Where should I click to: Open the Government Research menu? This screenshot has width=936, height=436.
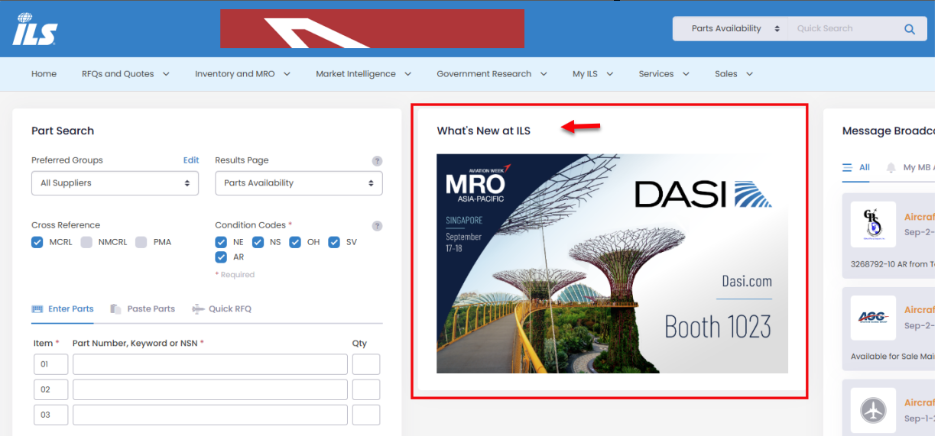490,74
